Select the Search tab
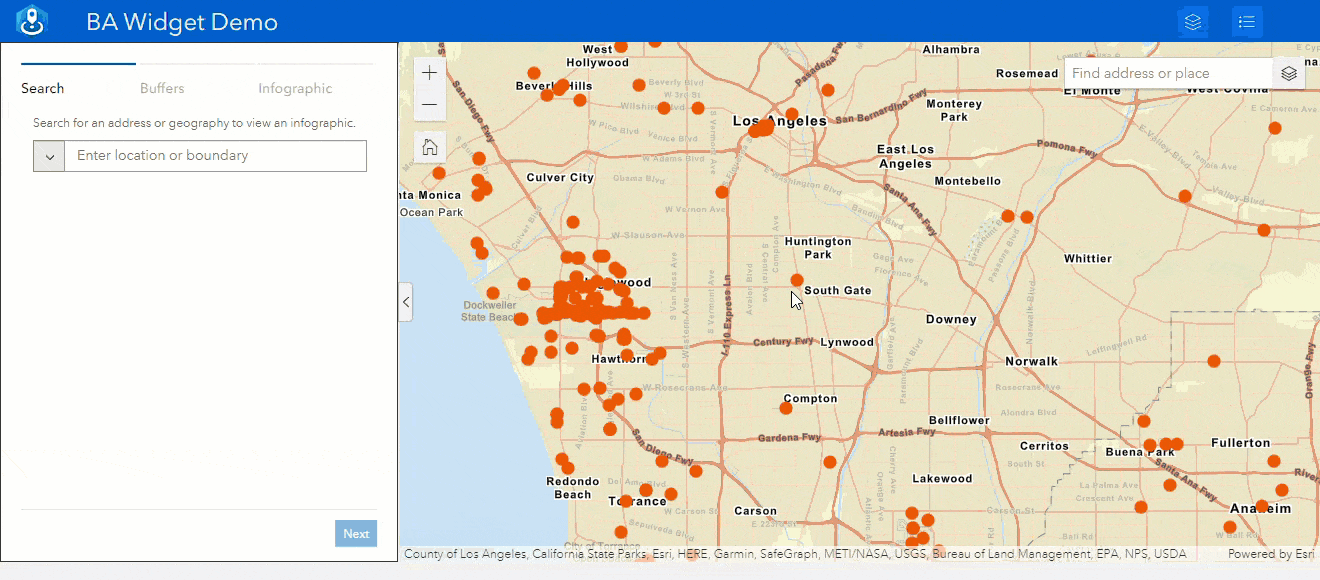Screen dimensions: 1320x580 42,88
